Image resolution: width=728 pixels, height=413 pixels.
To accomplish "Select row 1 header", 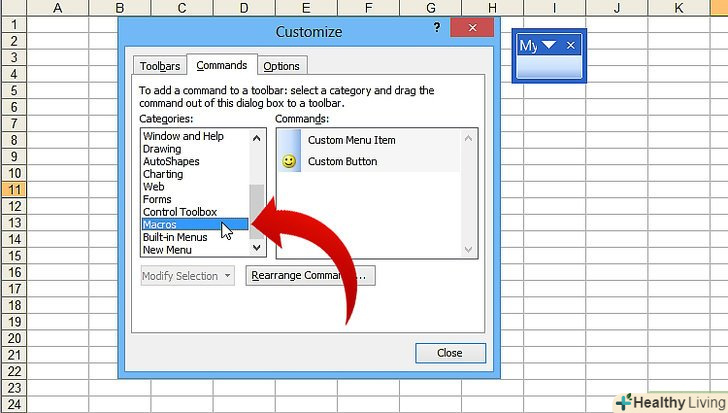I will coord(13,24).
